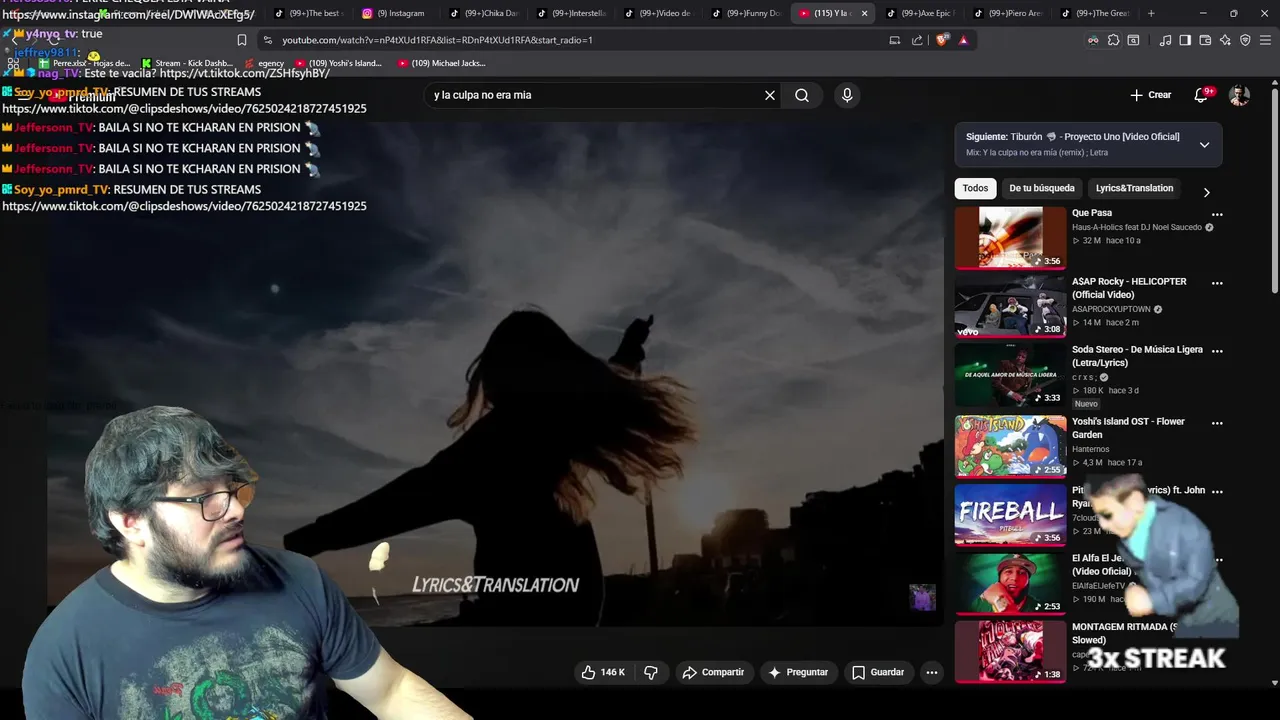Click the Preguntar button
Screen dimensions: 1280x720
click(797, 672)
